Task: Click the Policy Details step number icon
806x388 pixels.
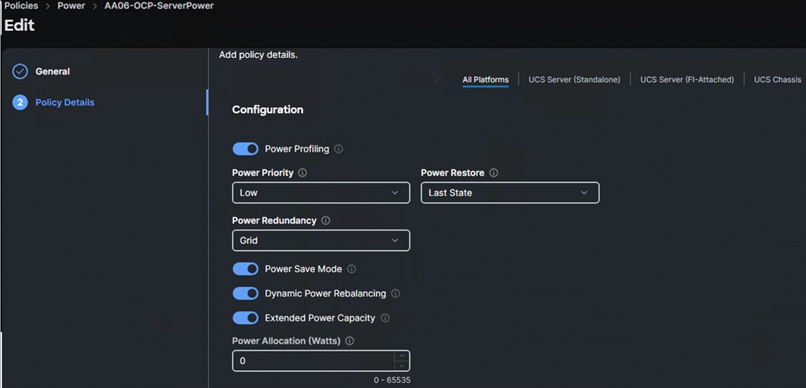Action: pos(20,102)
